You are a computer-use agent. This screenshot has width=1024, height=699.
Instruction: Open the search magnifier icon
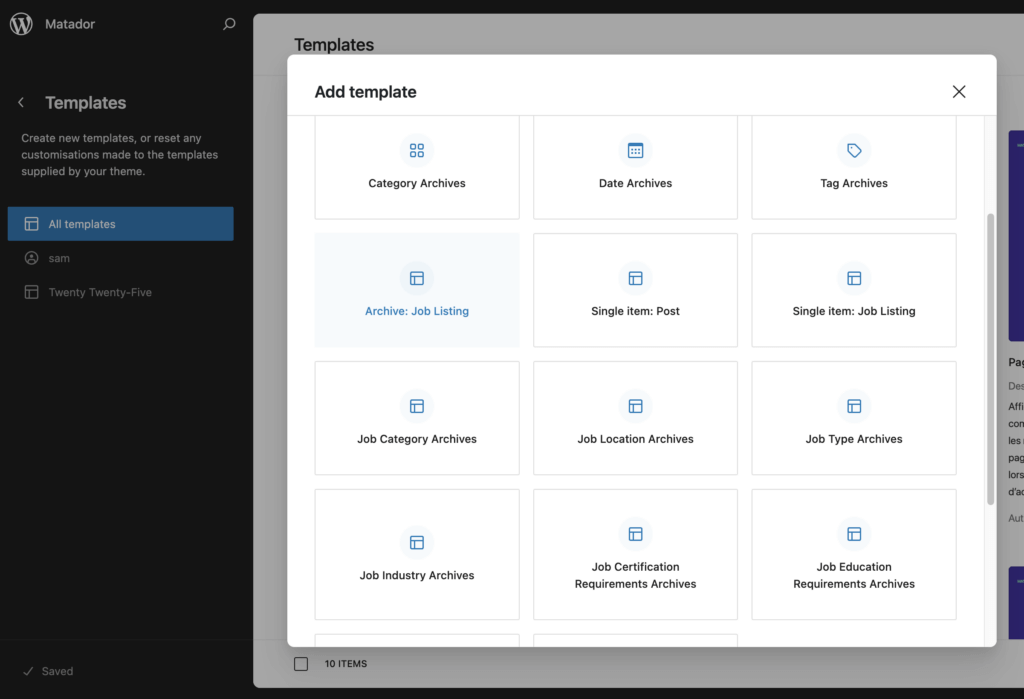point(229,24)
